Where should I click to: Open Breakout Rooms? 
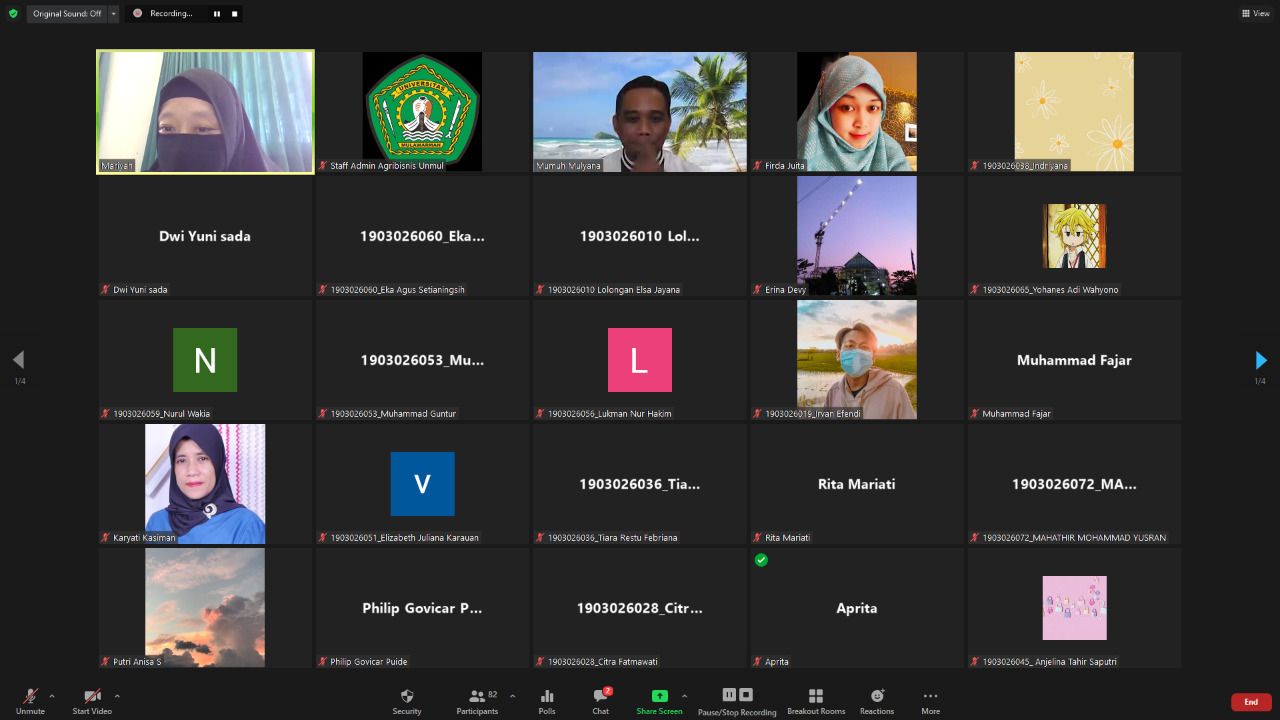coord(816,700)
